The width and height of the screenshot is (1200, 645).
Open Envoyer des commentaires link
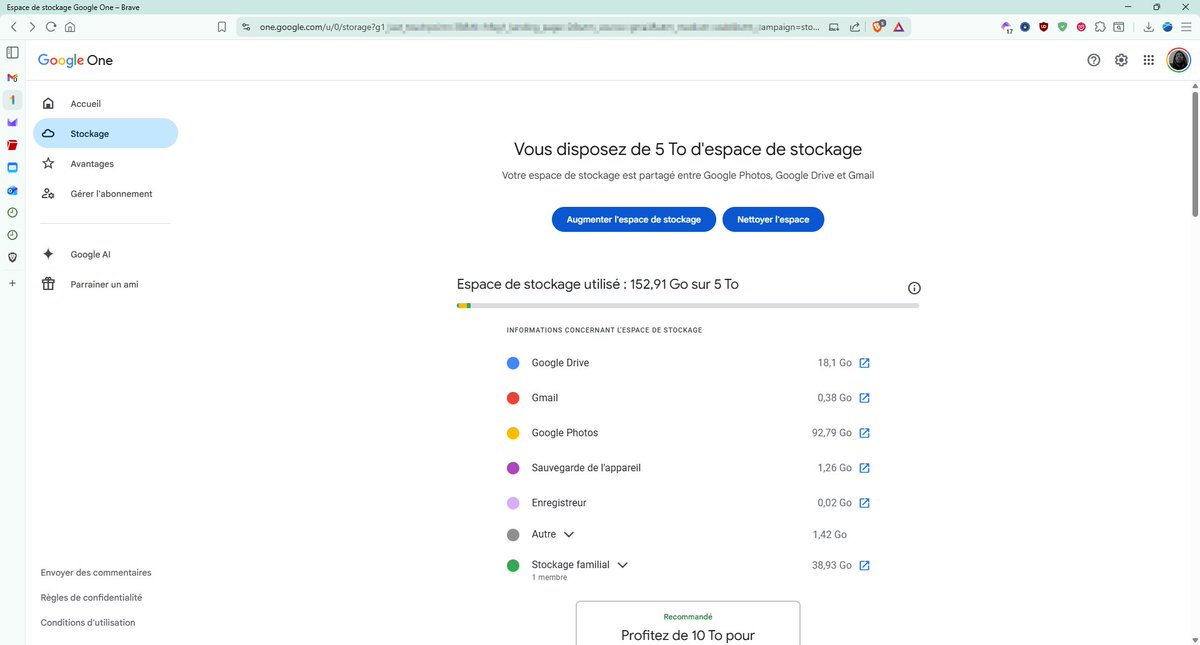pyautogui.click(x=96, y=573)
